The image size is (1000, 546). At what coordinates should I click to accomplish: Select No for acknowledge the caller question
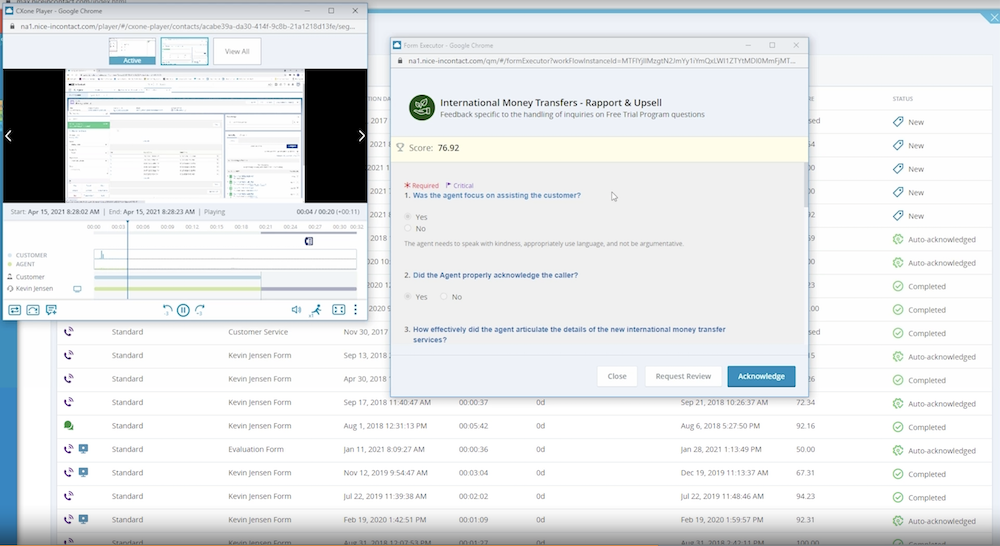(x=444, y=297)
